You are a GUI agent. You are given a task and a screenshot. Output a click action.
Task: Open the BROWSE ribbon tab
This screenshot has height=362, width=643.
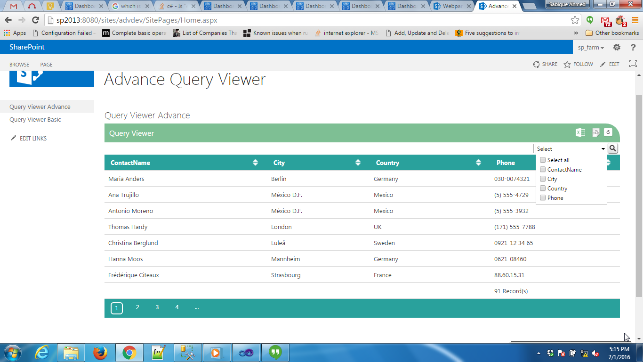19,64
